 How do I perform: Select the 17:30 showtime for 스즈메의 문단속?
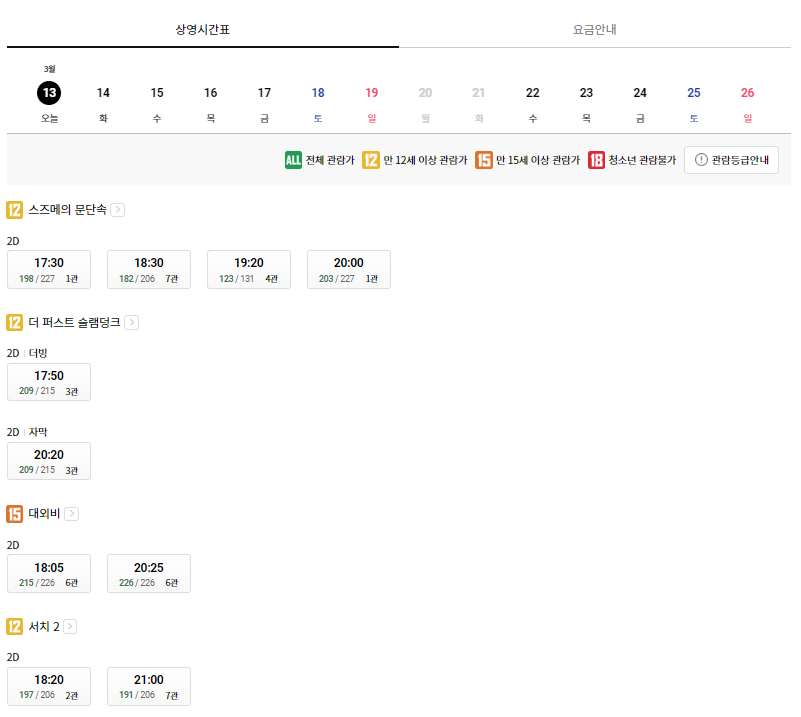[48, 269]
